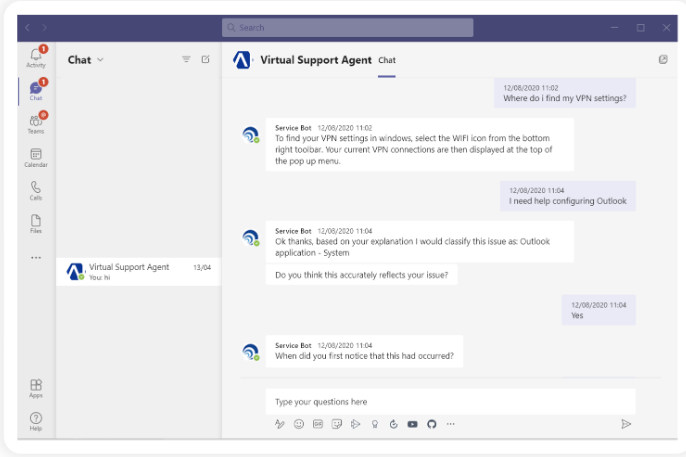Click the GitHub icon in compose toolbar
The height and width of the screenshot is (457, 686).
[x=432, y=424]
